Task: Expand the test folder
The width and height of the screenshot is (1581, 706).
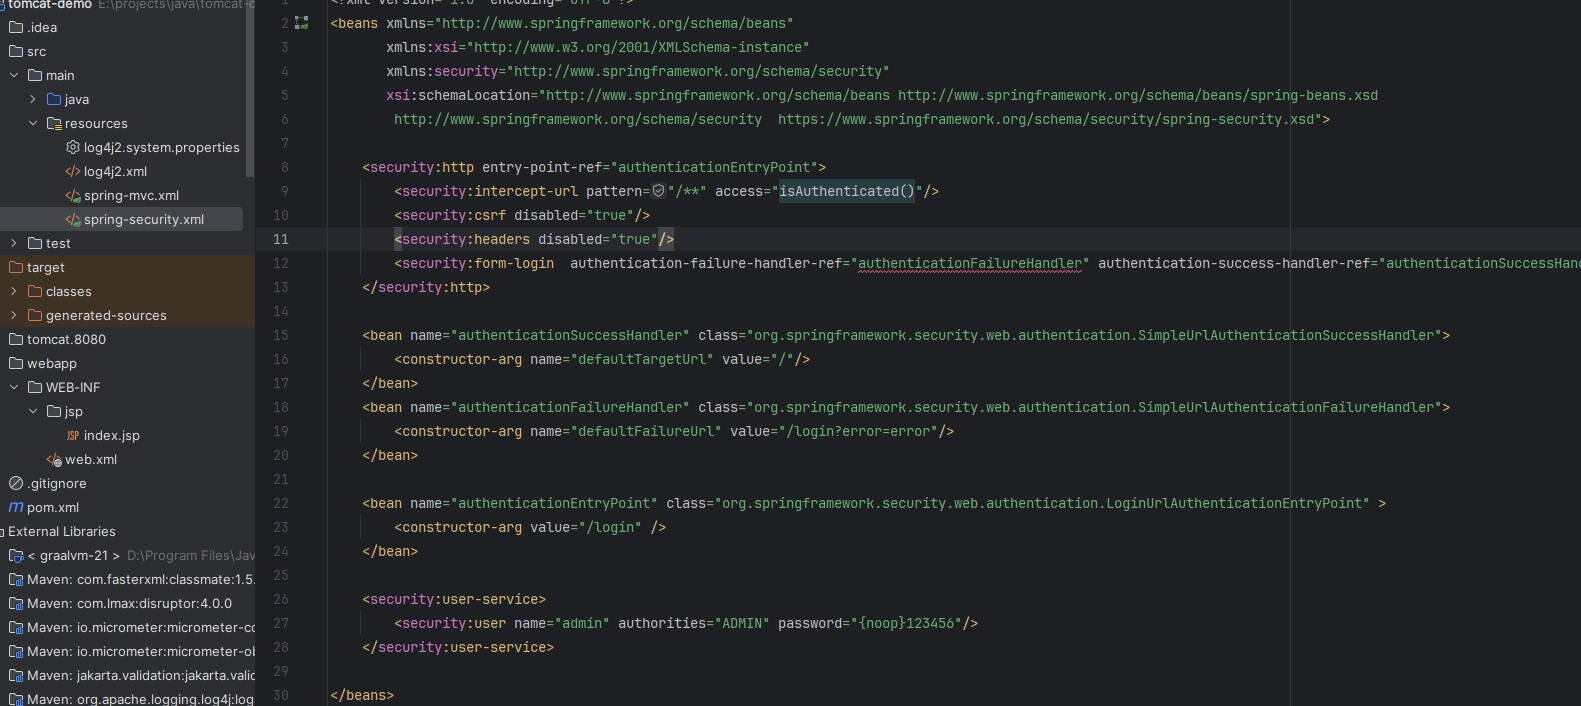Action: (14, 243)
